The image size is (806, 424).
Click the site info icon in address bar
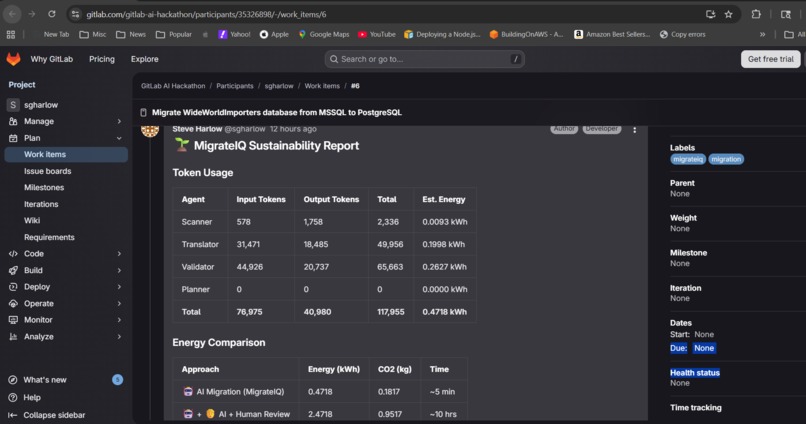click(x=76, y=14)
